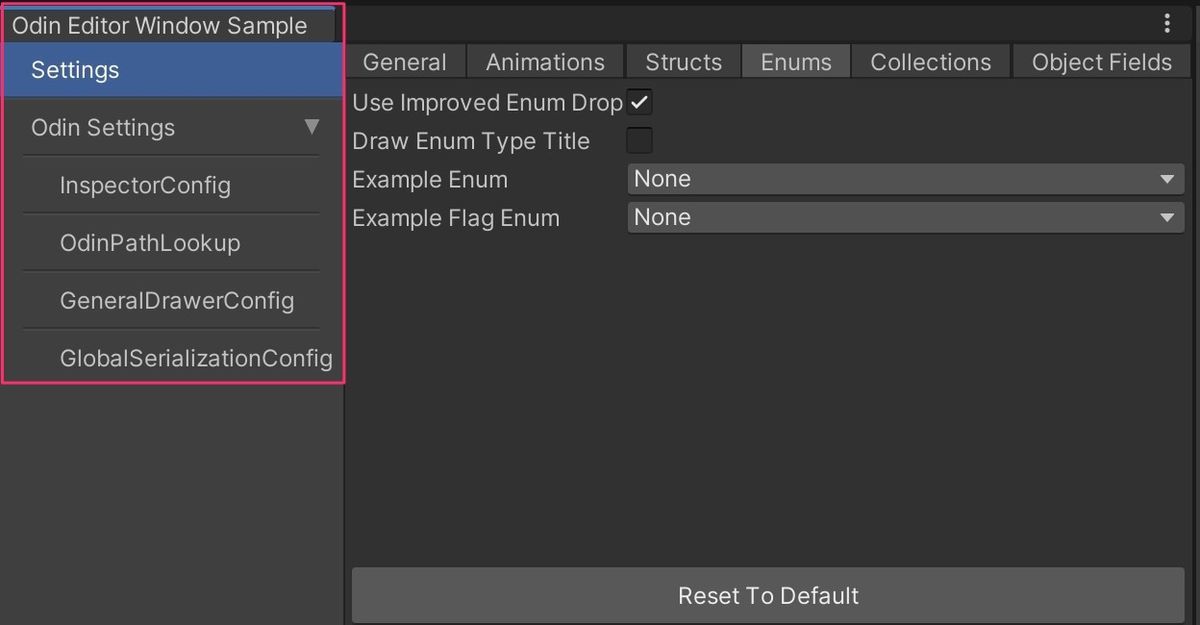Switch to the Structs tab

(x=683, y=62)
